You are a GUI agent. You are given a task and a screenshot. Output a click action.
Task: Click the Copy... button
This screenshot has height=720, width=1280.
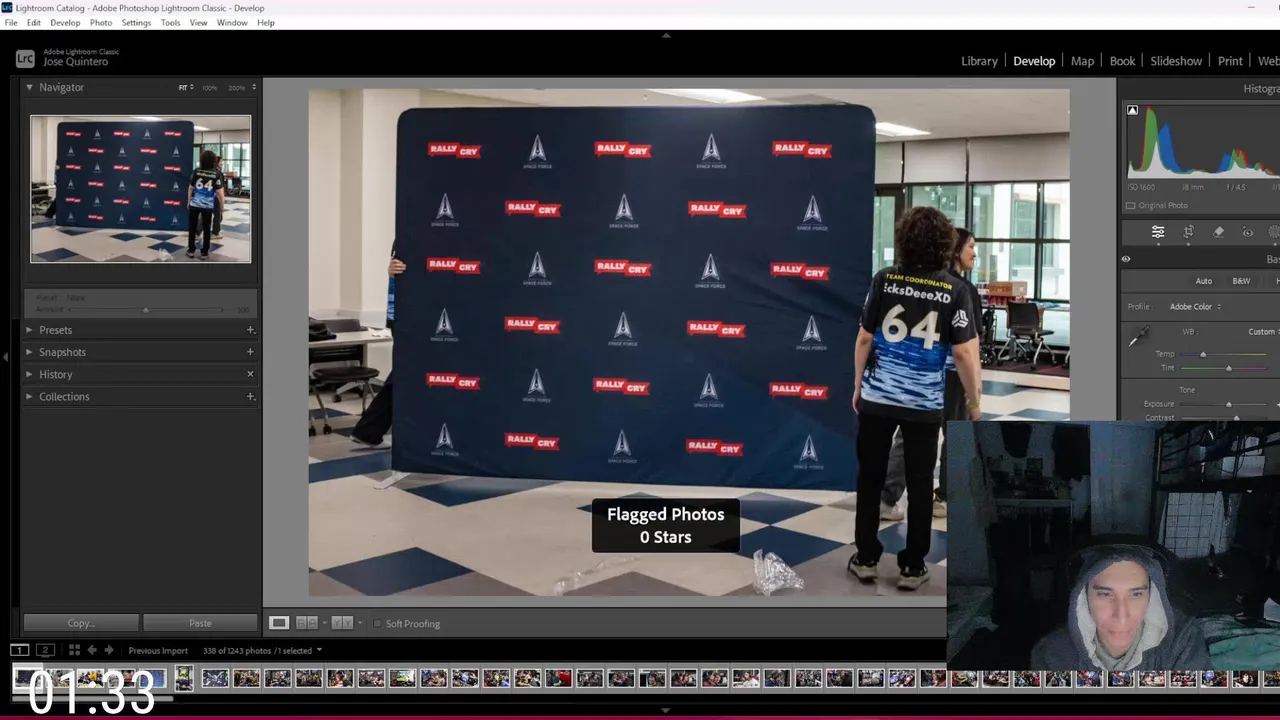(x=81, y=623)
